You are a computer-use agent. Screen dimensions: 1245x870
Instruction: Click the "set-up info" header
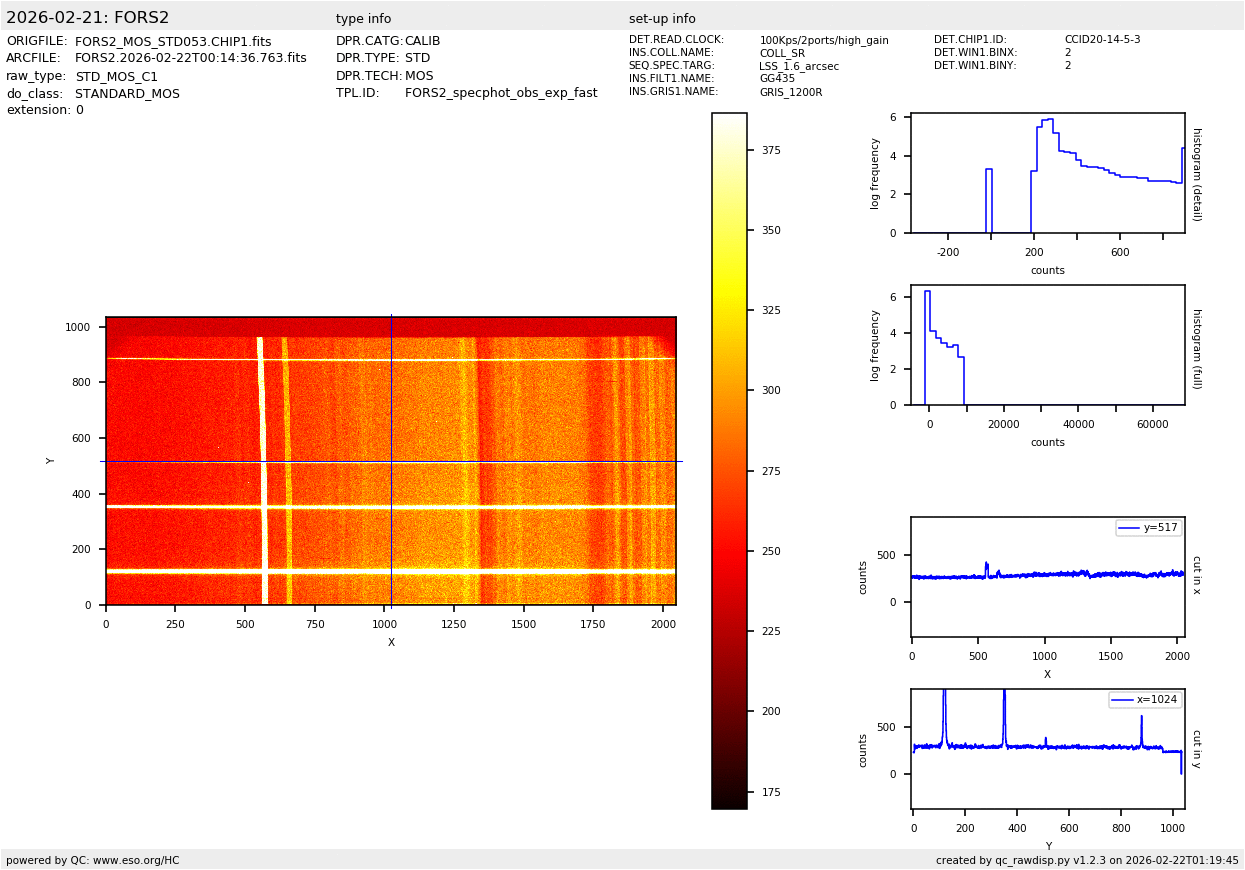coord(662,19)
